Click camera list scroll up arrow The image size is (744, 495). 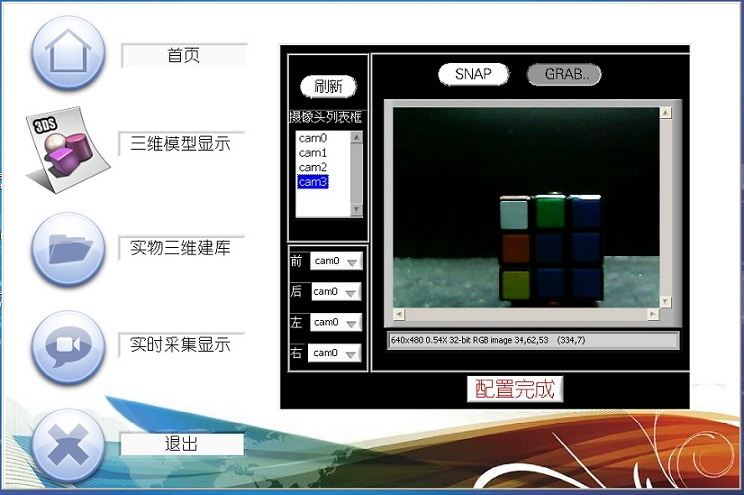coord(356,137)
